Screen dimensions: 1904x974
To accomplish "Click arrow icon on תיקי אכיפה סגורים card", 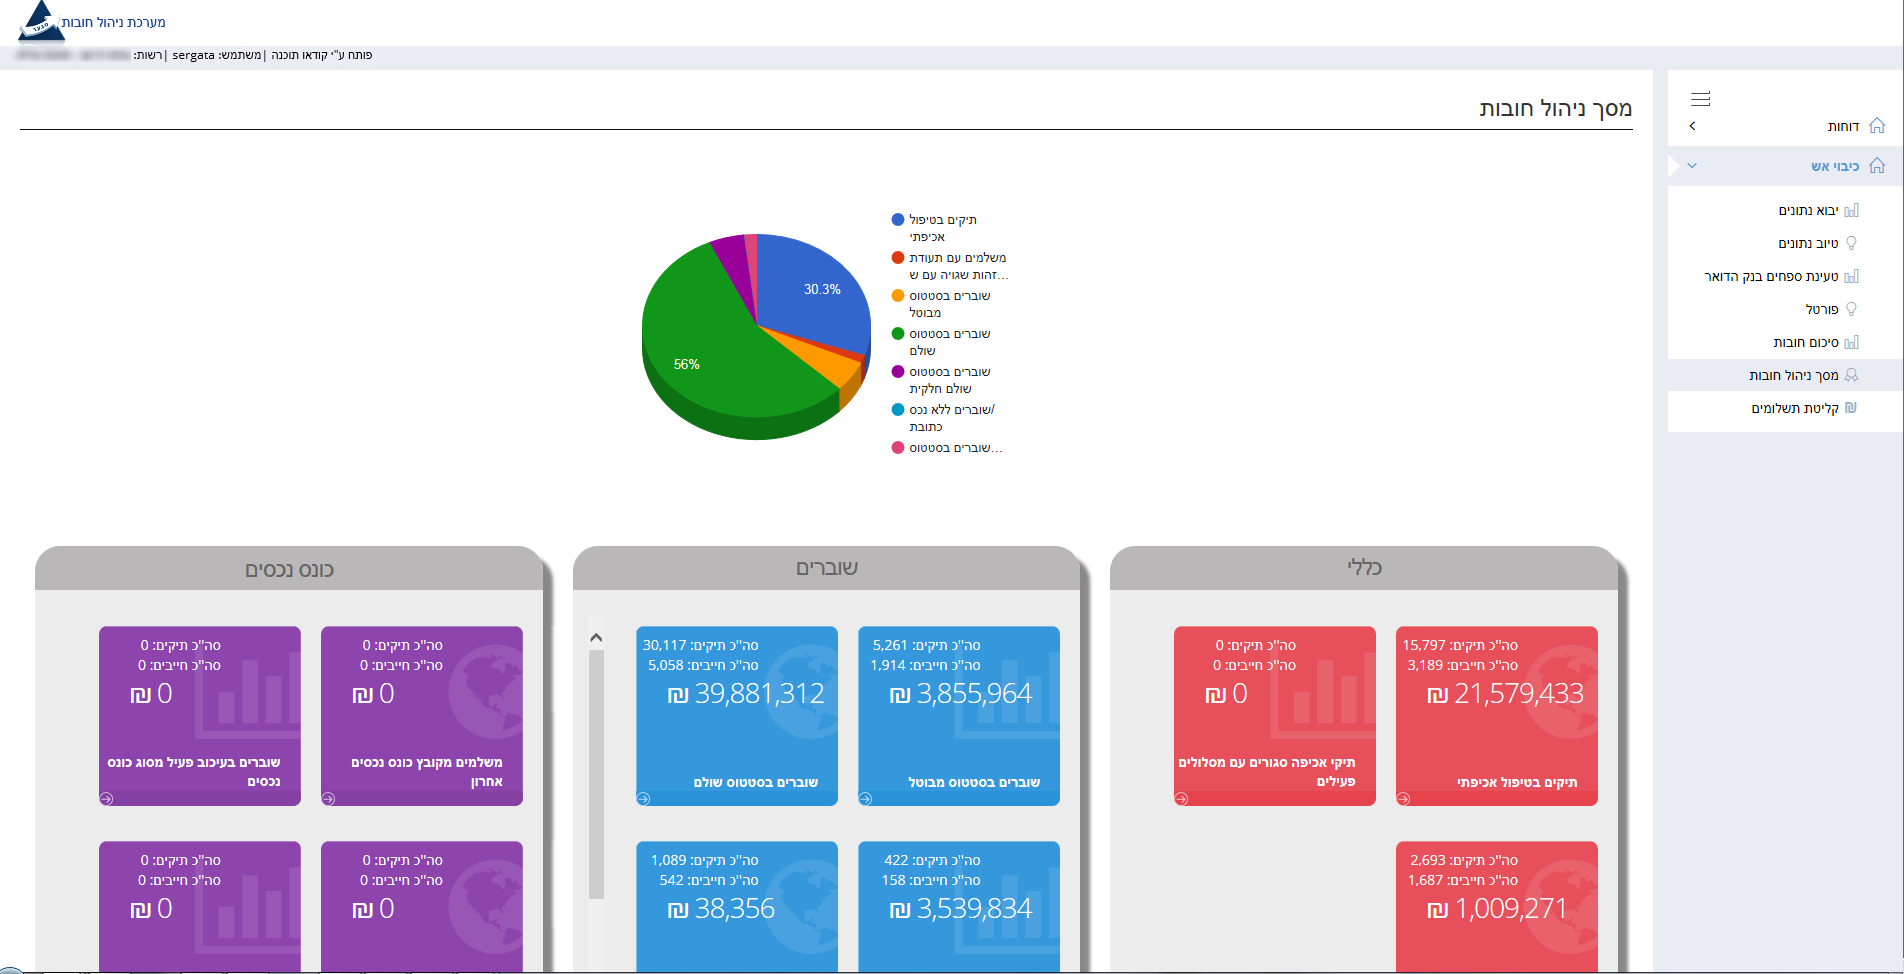I will tap(1181, 799).
